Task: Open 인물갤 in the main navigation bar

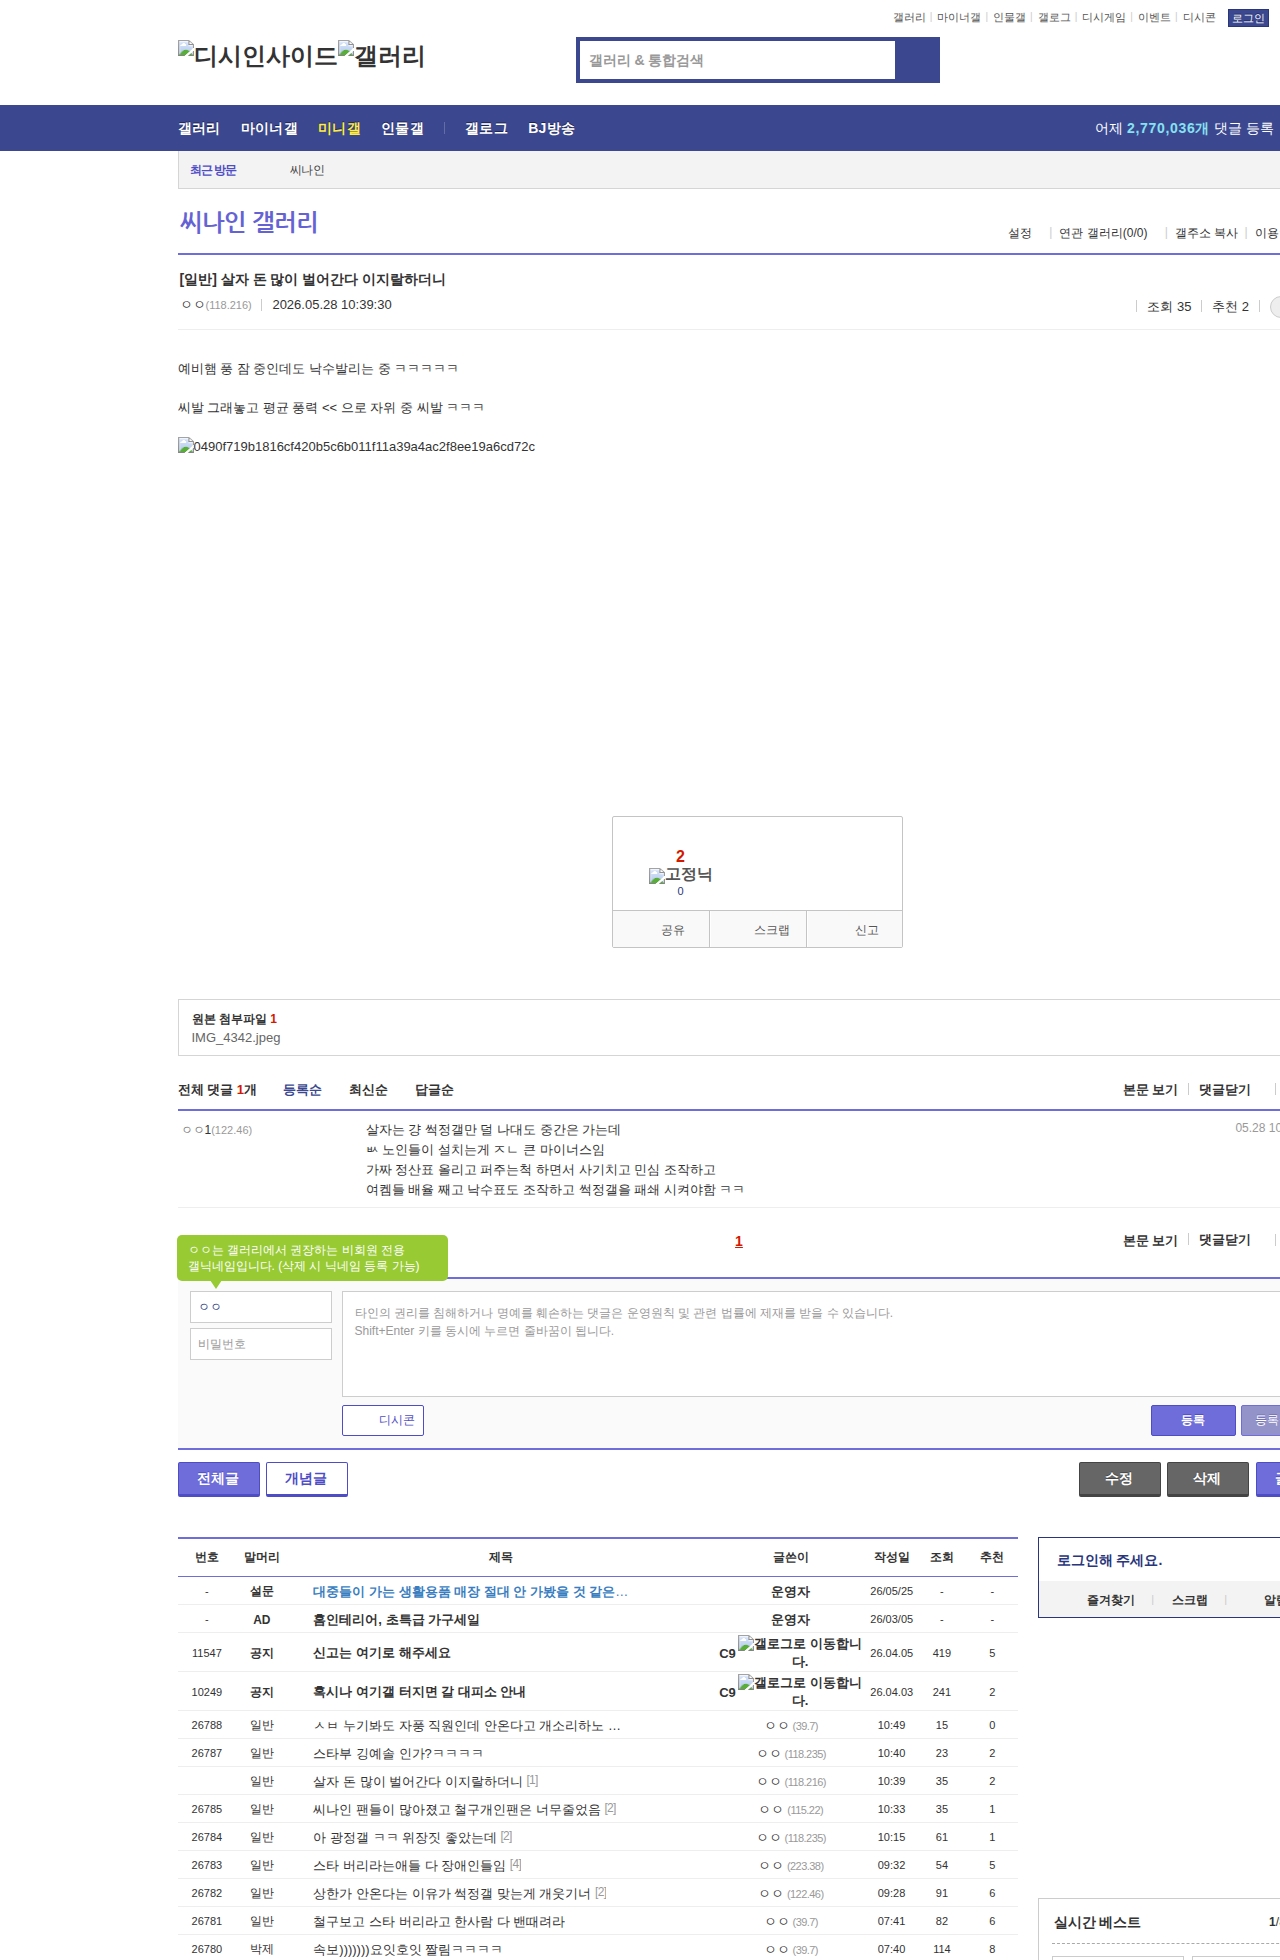Action: pos(402,129)
